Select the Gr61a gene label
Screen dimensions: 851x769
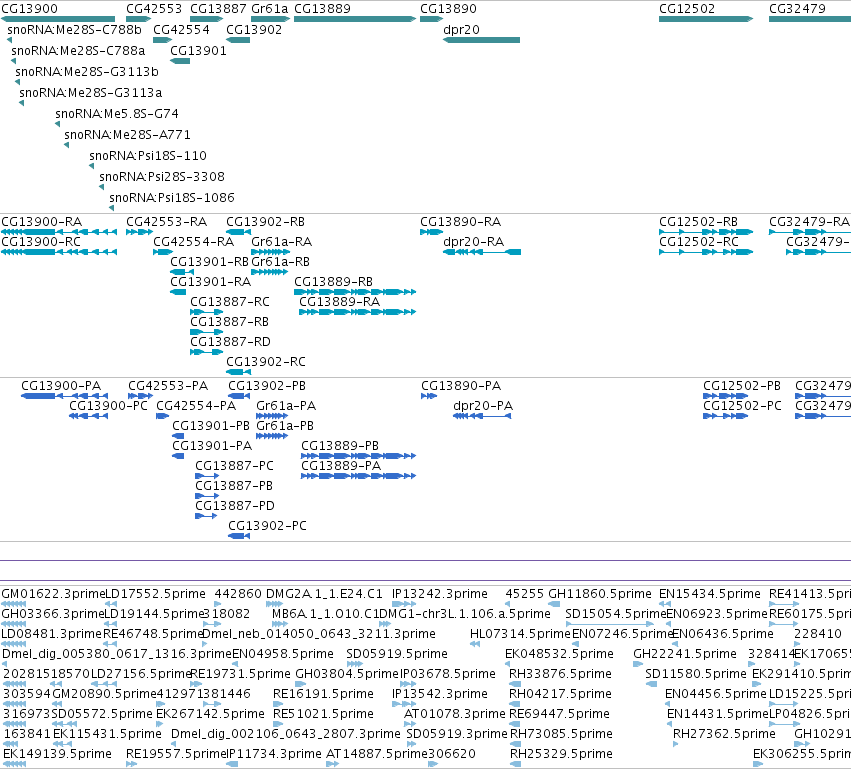tap(269, 9)
